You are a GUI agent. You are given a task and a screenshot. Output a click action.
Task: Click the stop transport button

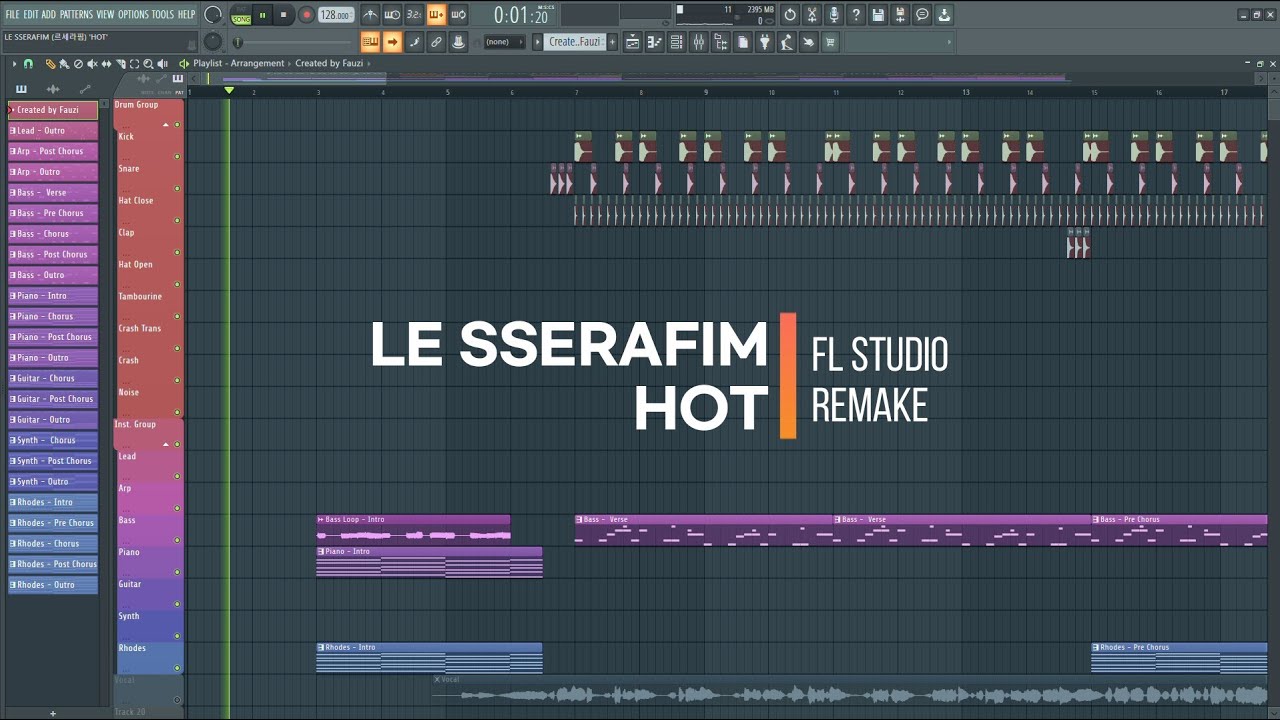(284, 15)
